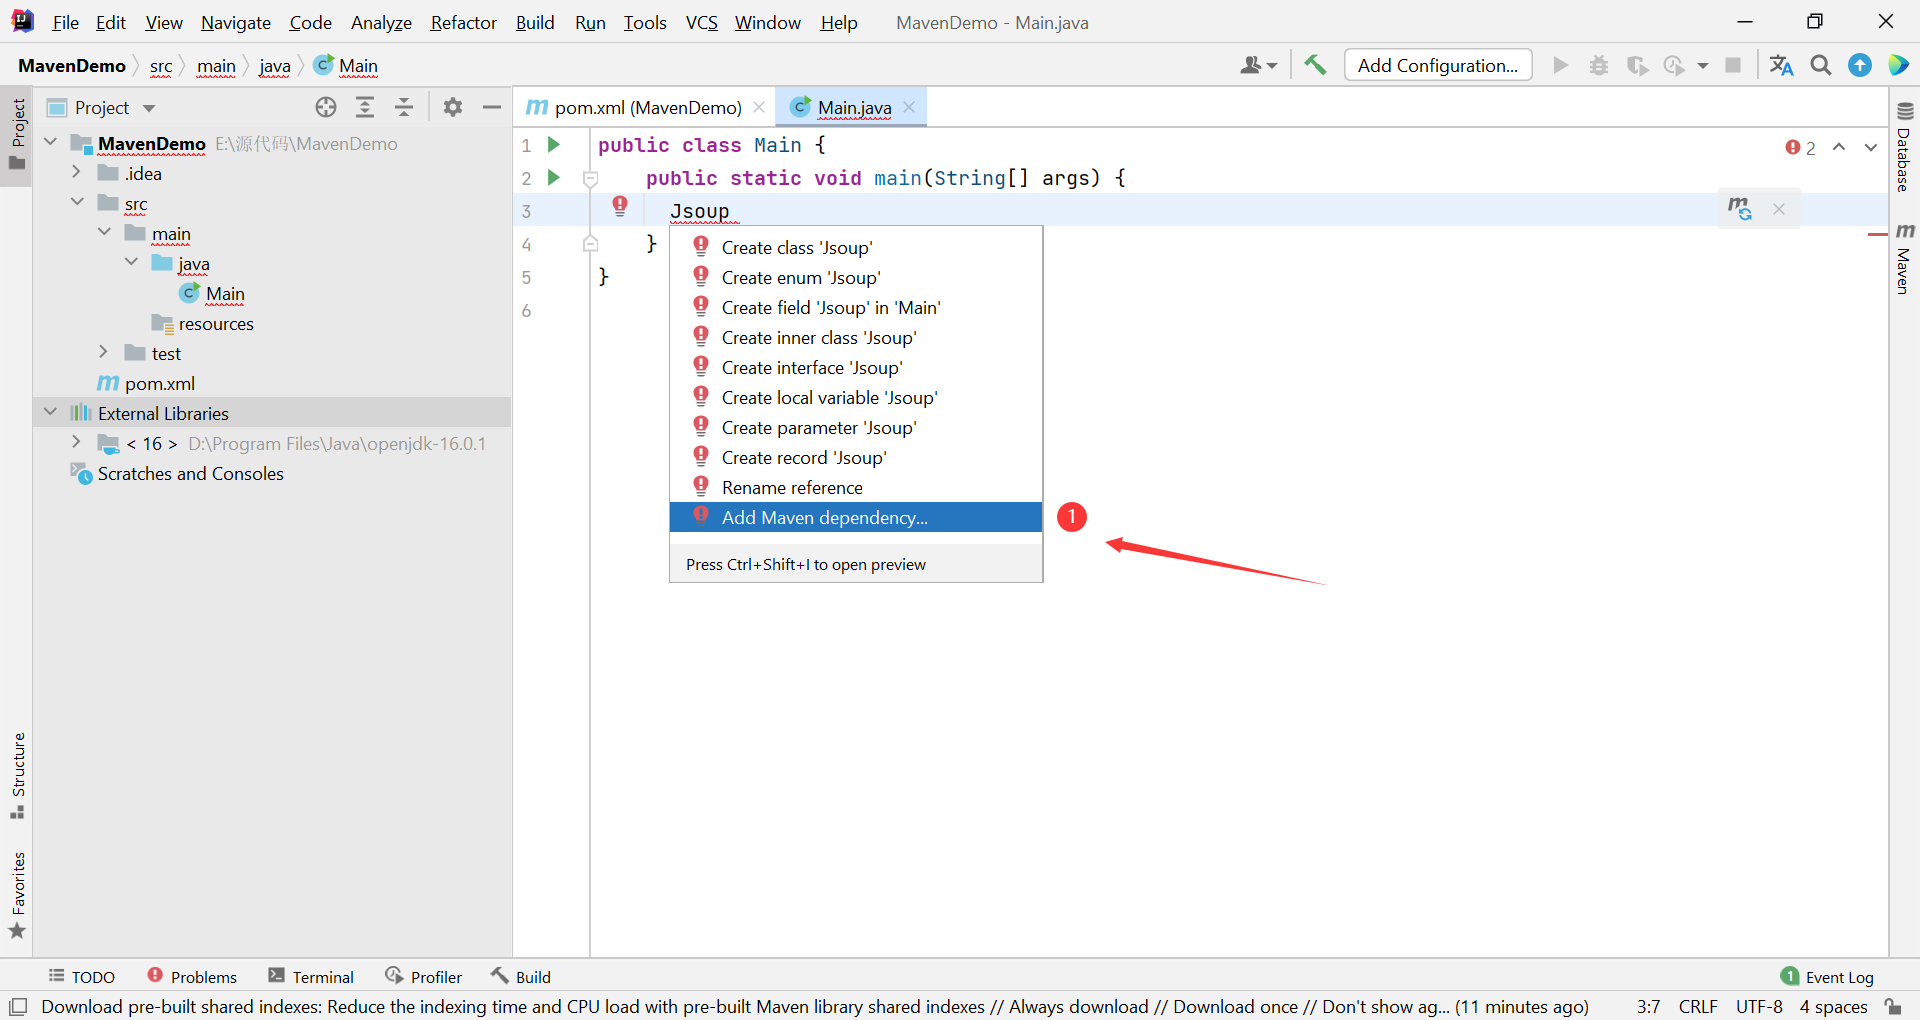Hide the Project tool window
The width and height of the screenshot is (1920, 1020).
(492, 107)
